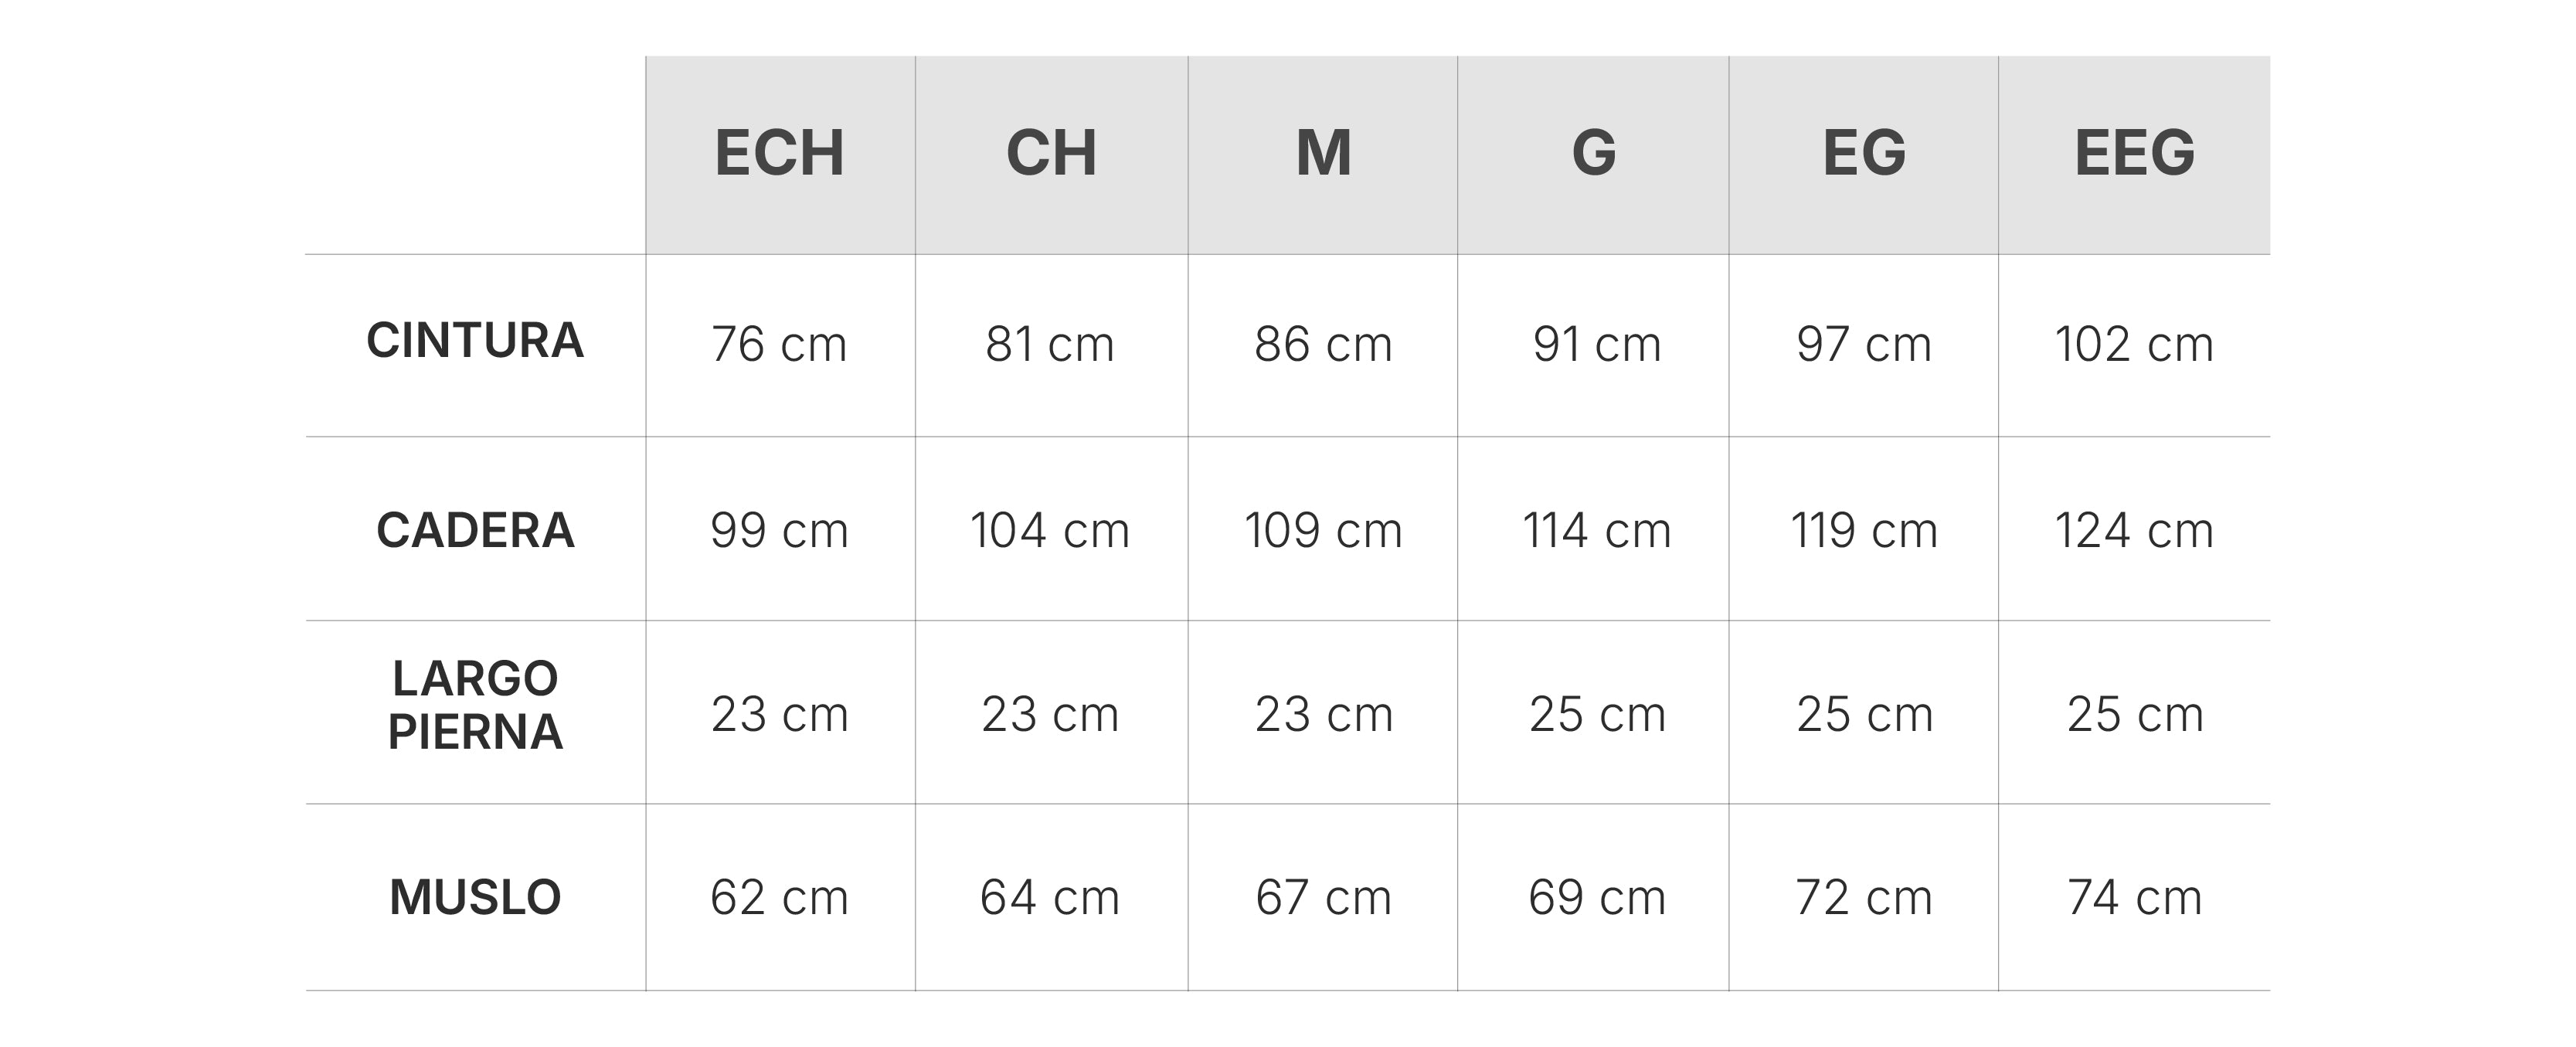2576x1047 pixels.
Task: Select the G size column header
Action: tap(1593, 153)
